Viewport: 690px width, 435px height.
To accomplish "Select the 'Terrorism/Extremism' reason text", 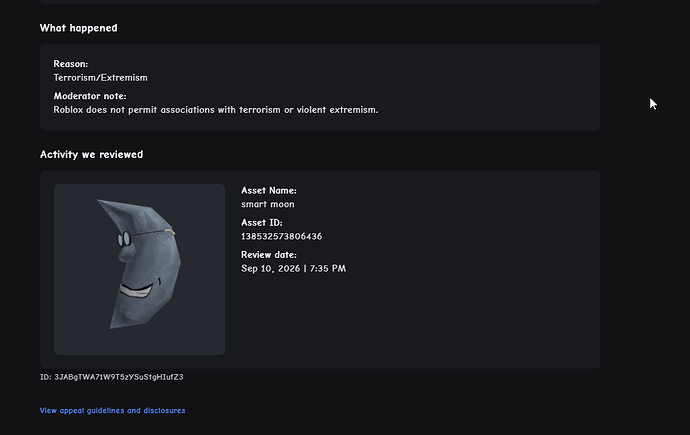I will tap(101, 78).
